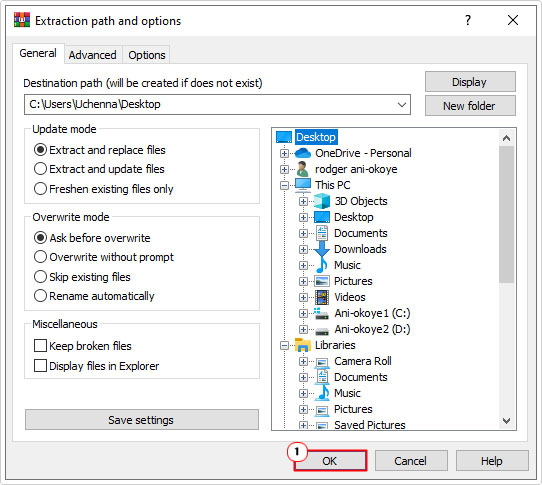Click the Downloads arrow icon
The height and width of the screenshot is (485, 542).
coord(322,249)
